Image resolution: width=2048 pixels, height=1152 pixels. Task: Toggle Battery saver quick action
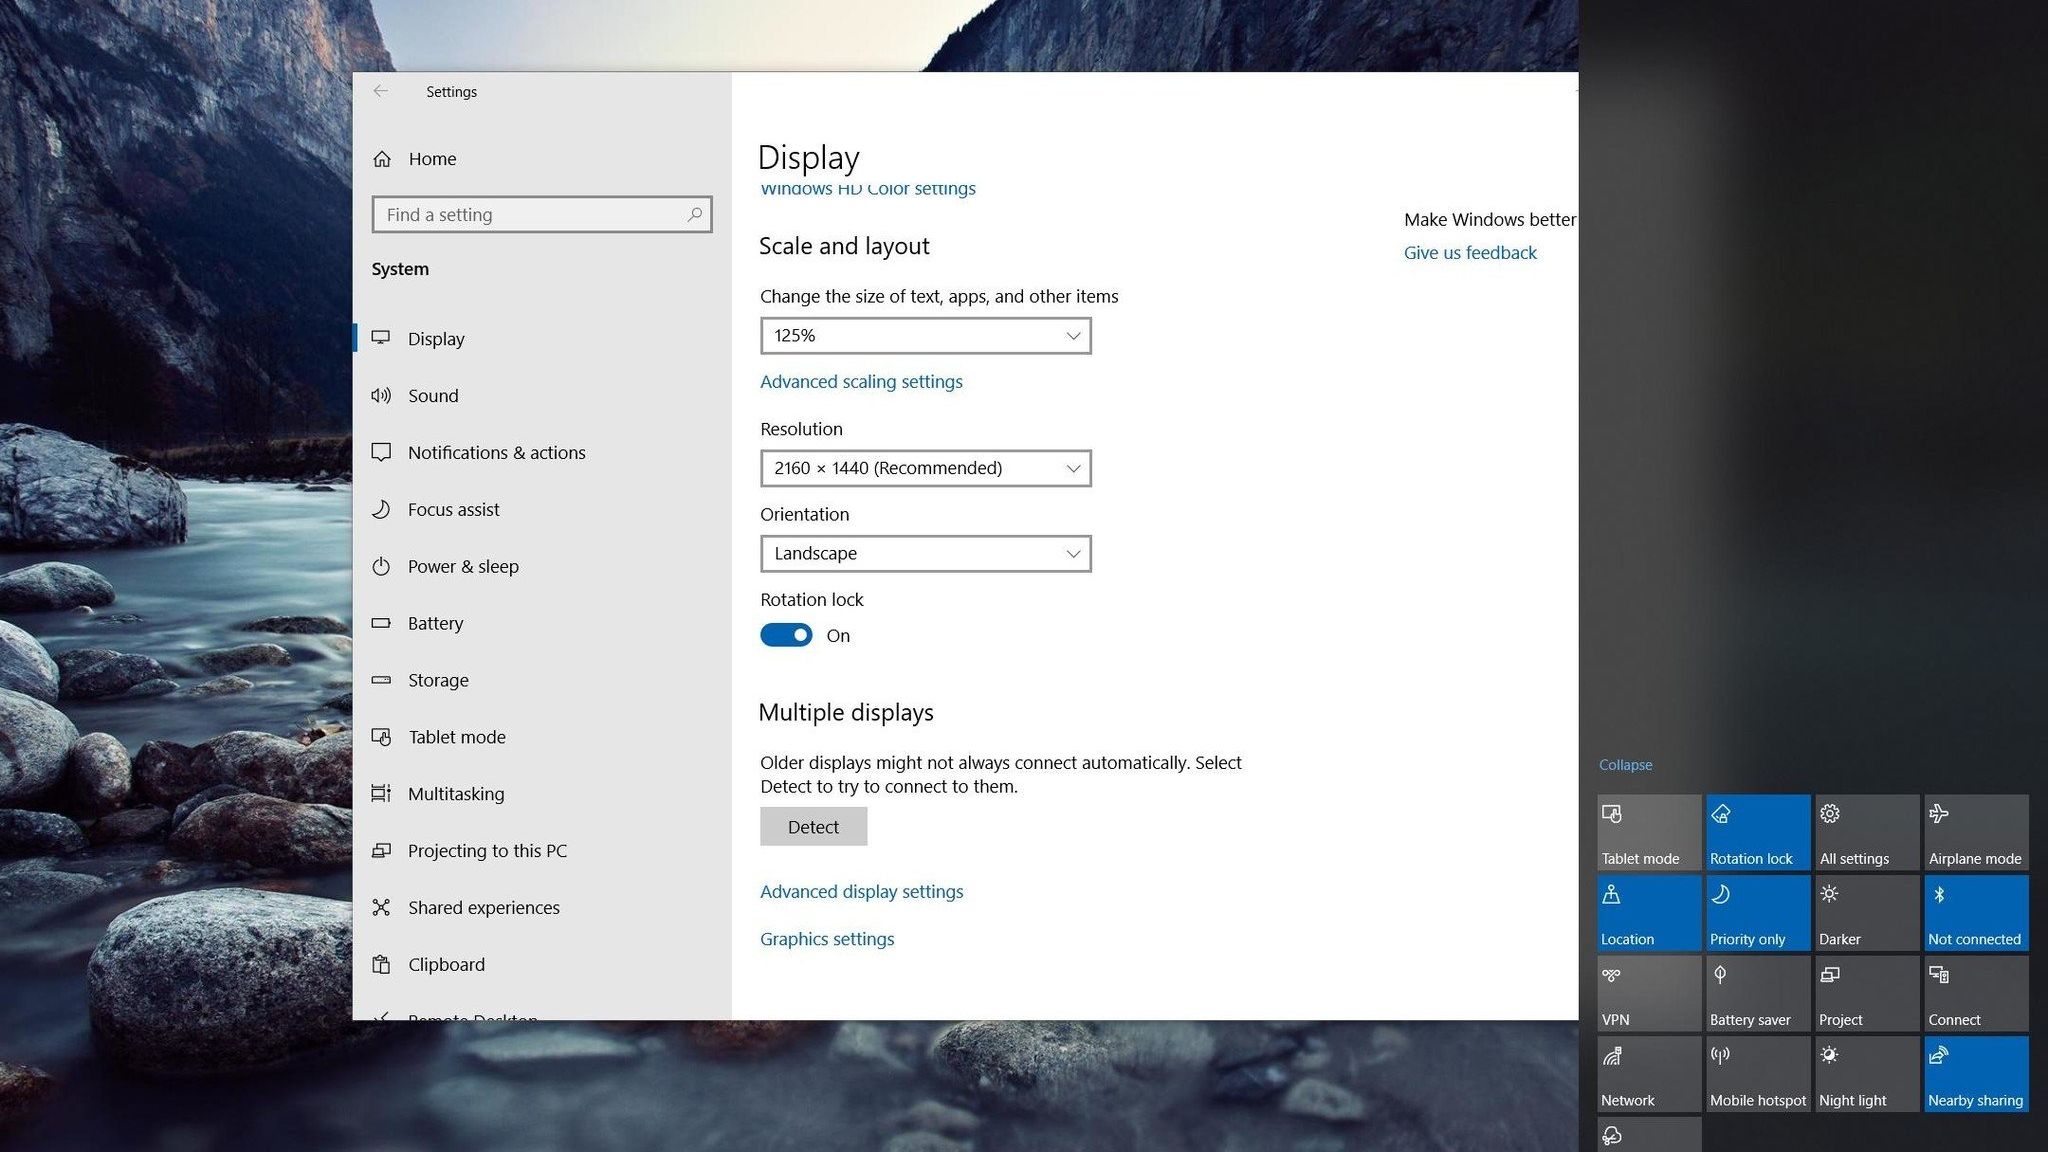tap(1757, 993)
